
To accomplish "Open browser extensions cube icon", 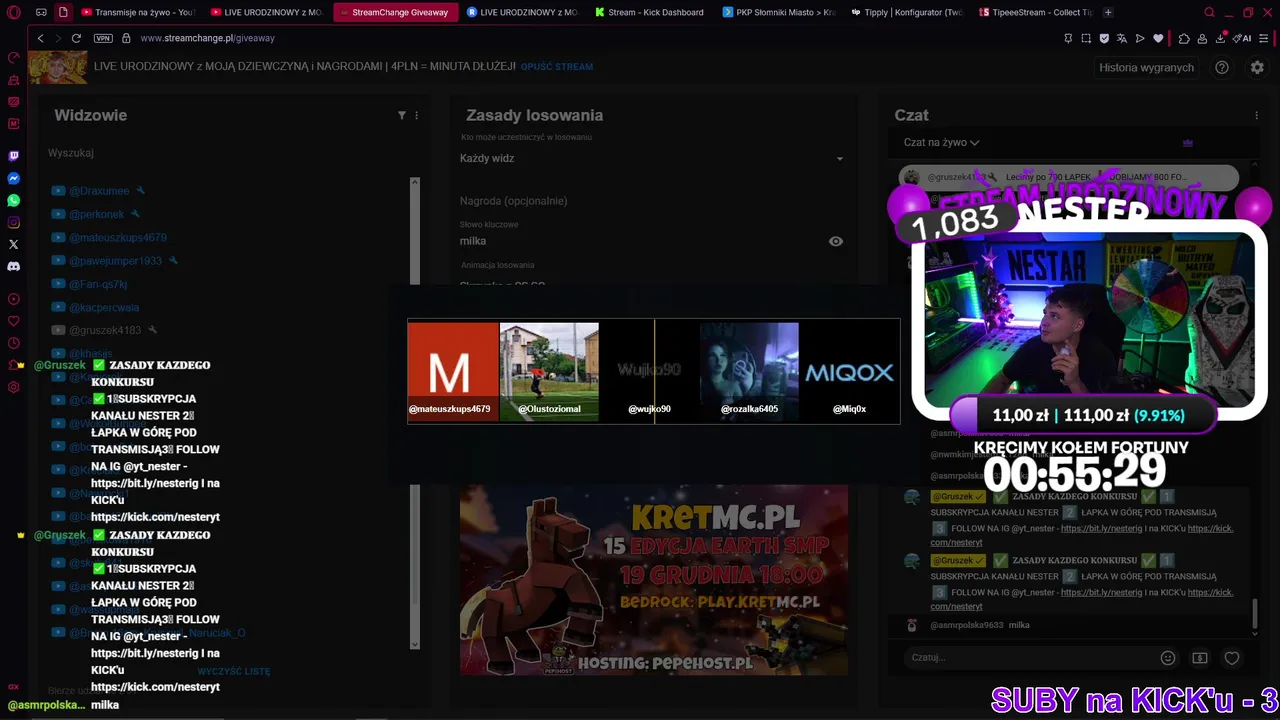I will click(x=1184, y=38).
